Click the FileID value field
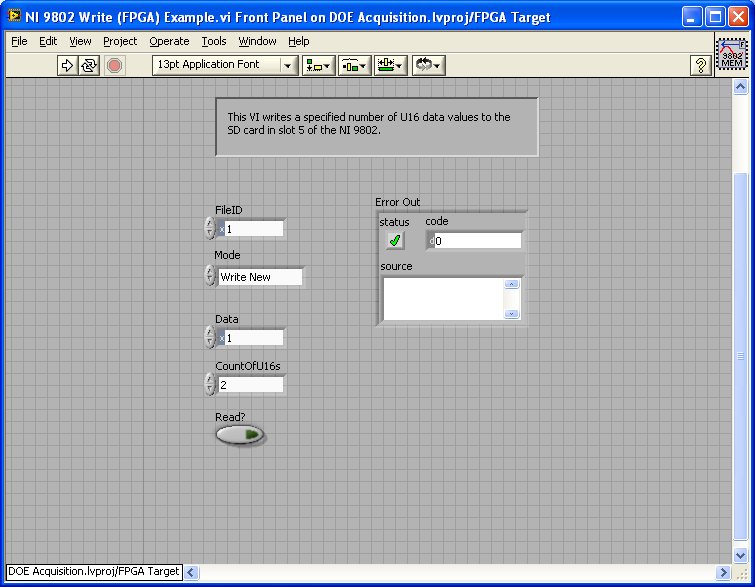Screen dimensions: 755x587 tap(254, 229)
